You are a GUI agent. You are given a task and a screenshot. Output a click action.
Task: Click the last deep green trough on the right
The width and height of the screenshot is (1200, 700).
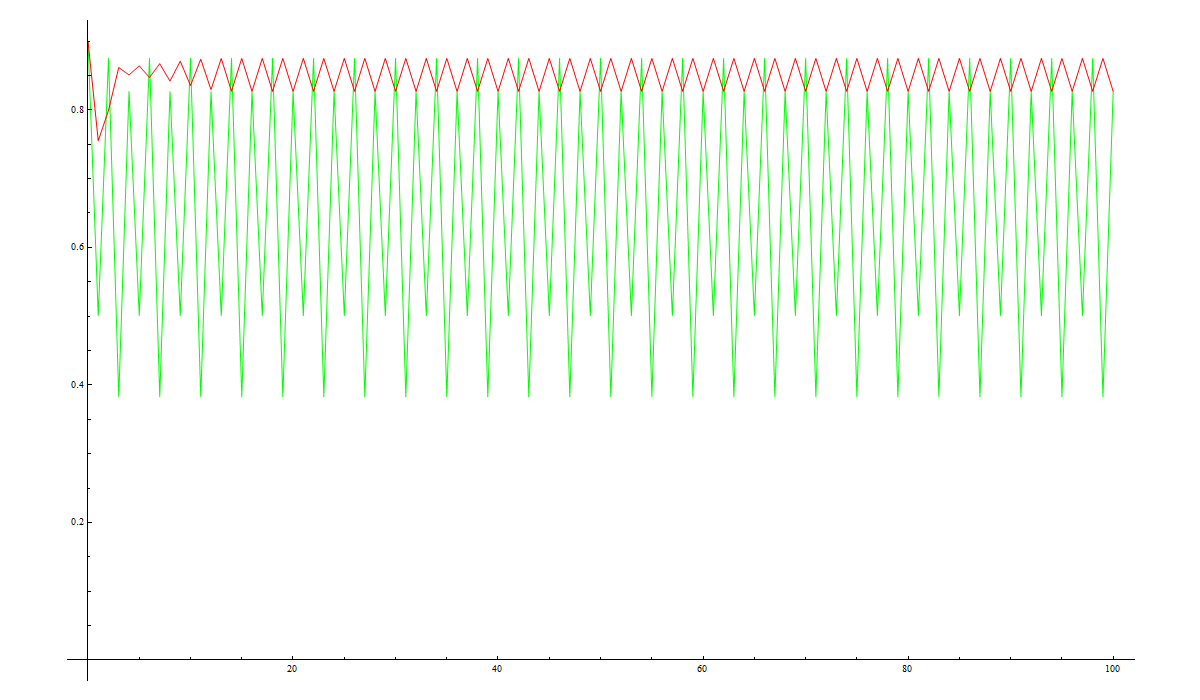[x=1103, y=396]
